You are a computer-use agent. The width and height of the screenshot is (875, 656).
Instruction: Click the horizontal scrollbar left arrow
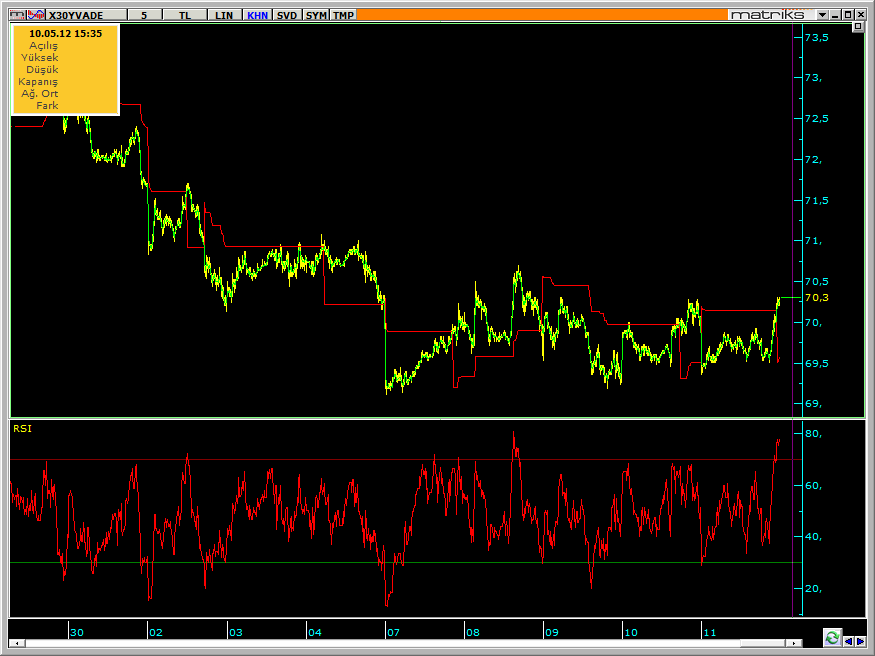coord(17,643)
